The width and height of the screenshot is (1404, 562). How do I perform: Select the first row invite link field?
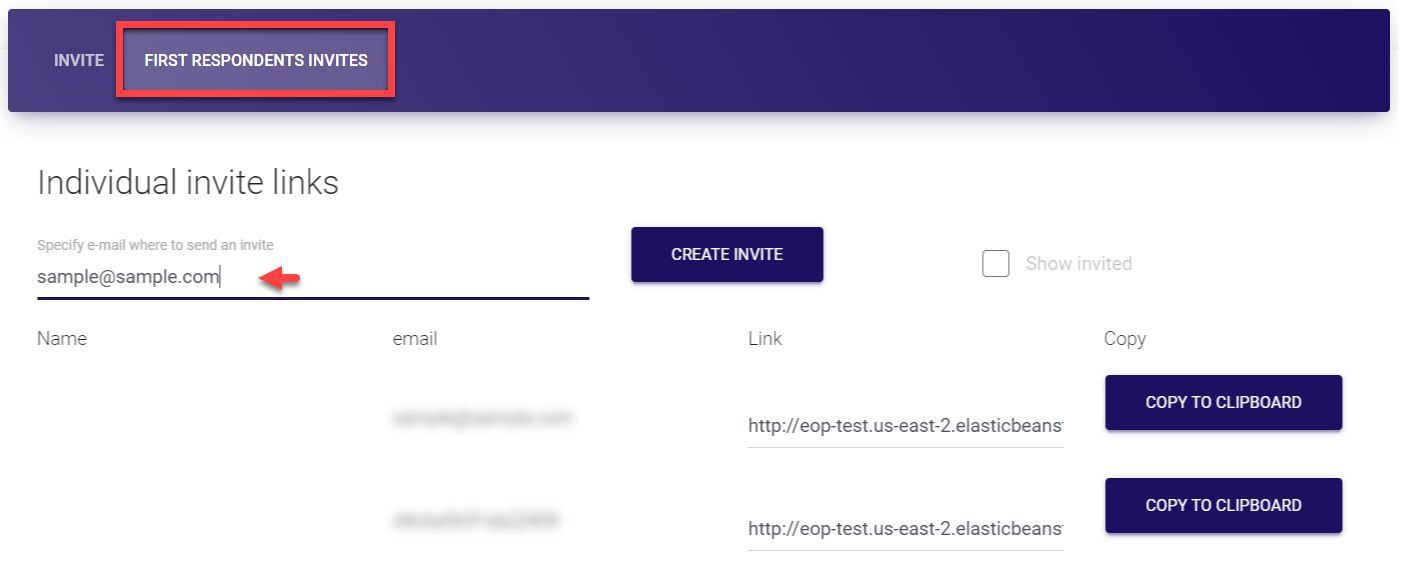[905, 426]
